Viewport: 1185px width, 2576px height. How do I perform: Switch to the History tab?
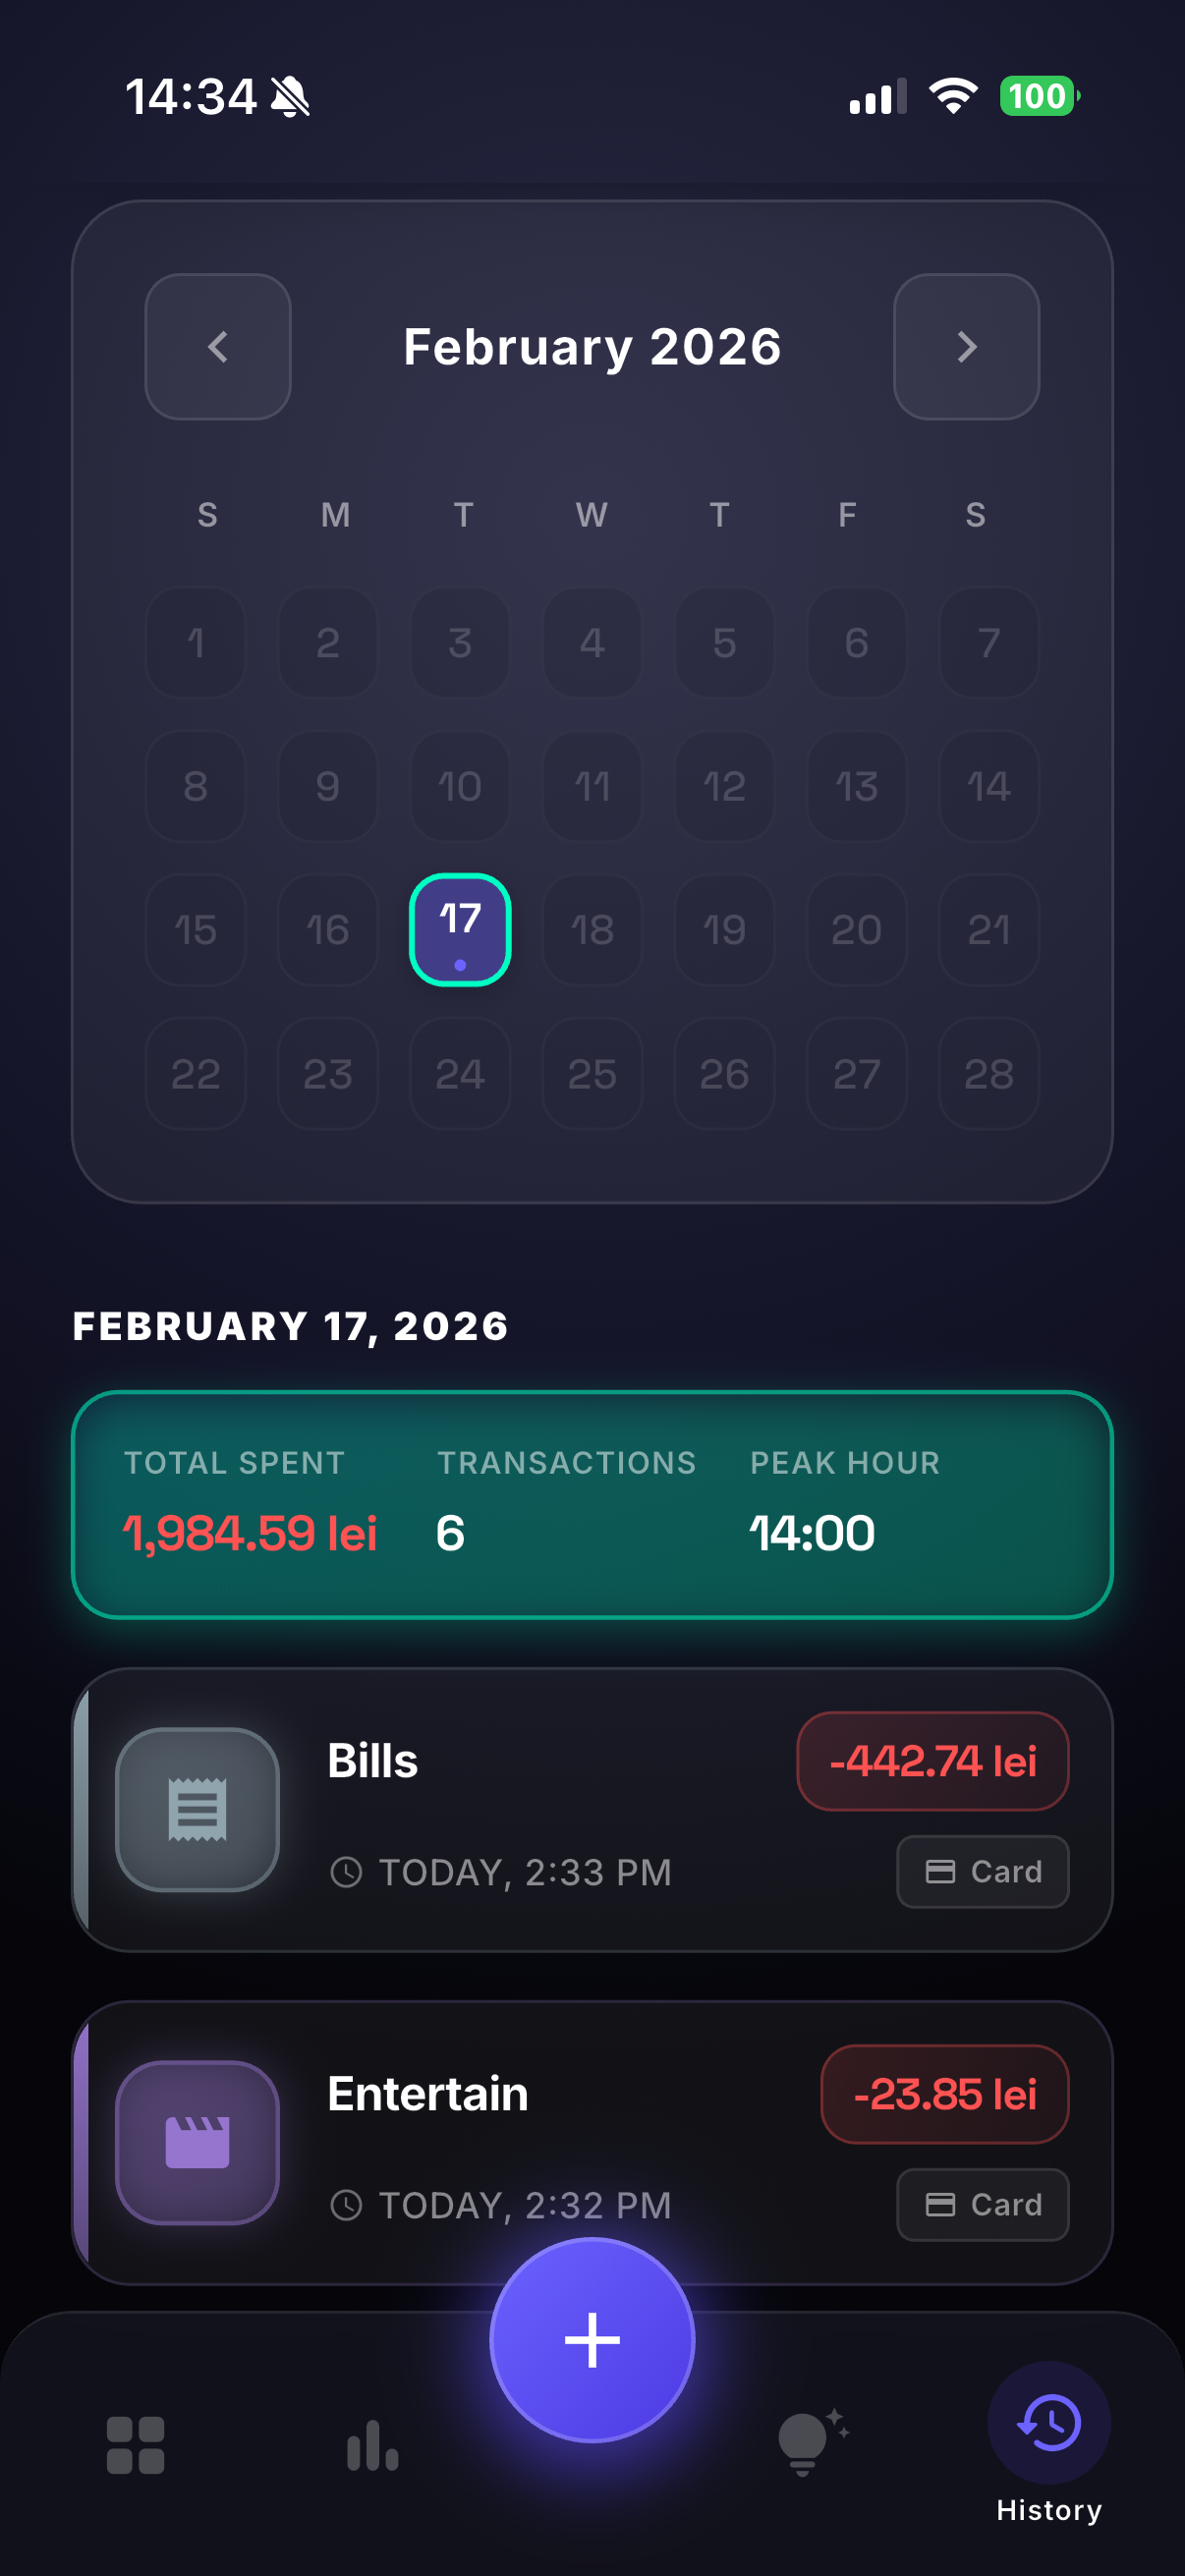click(1048, 2439)
